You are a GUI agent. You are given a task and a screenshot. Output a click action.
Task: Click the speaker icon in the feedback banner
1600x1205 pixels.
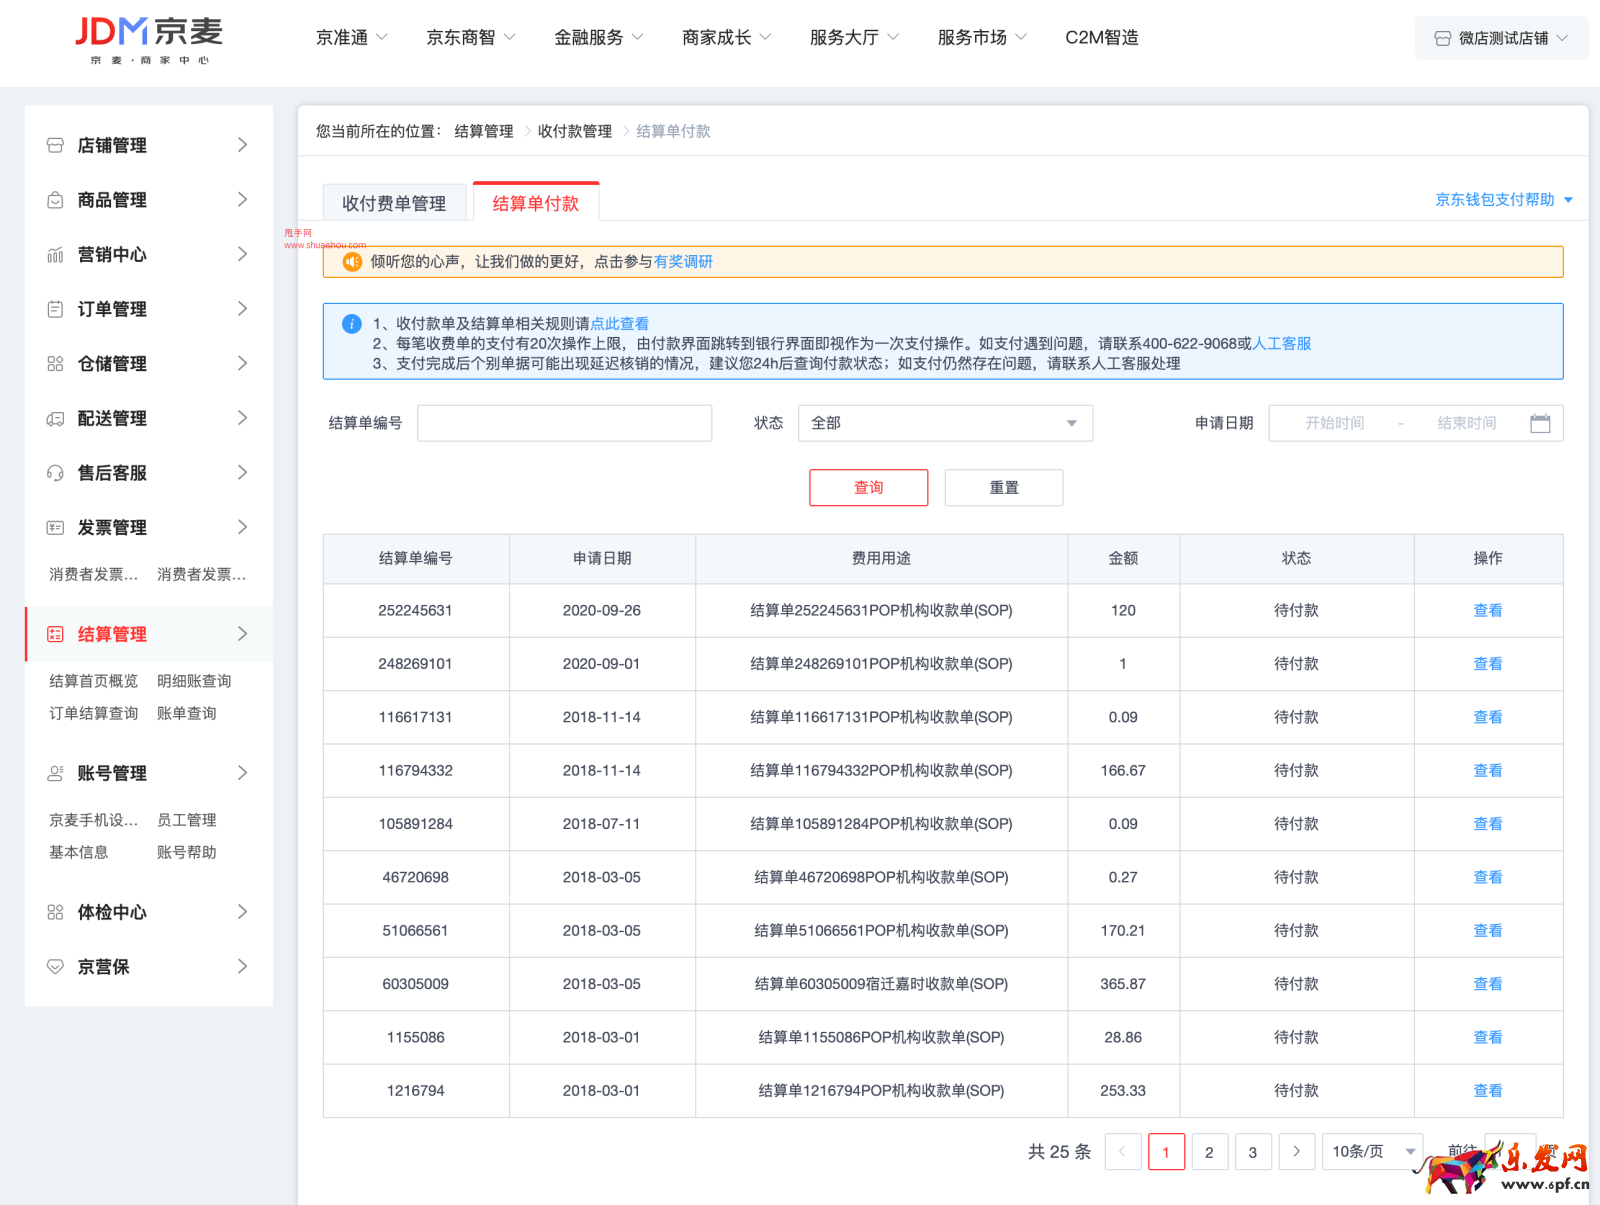click(351, 261)
